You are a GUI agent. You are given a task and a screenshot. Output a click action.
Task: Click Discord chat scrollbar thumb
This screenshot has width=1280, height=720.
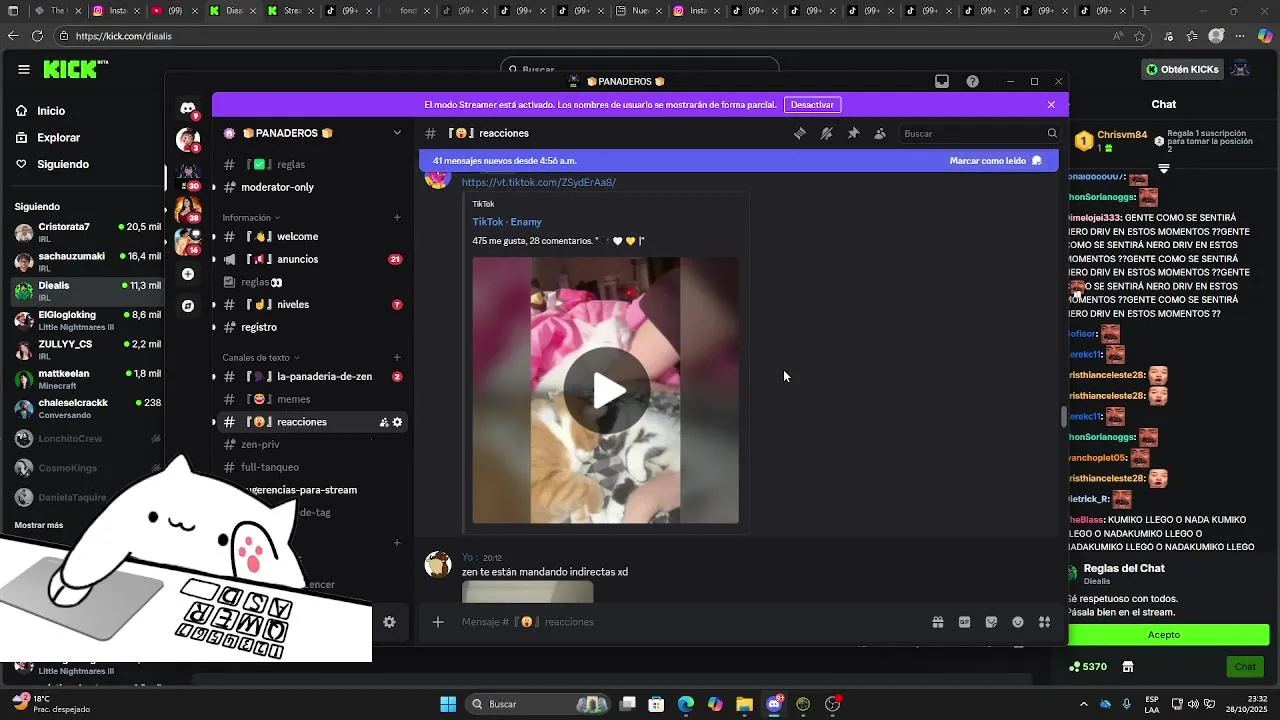click(x=1064, y=417)
